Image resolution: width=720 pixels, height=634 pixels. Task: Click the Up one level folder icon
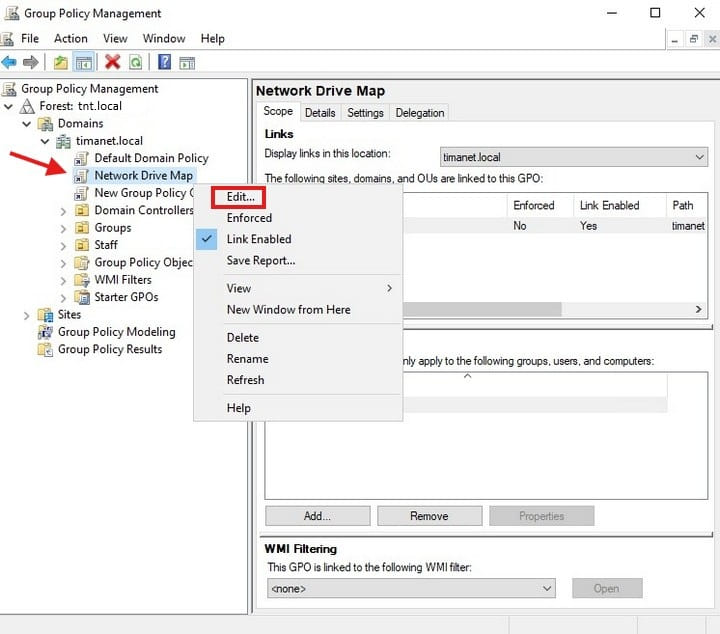60,62
